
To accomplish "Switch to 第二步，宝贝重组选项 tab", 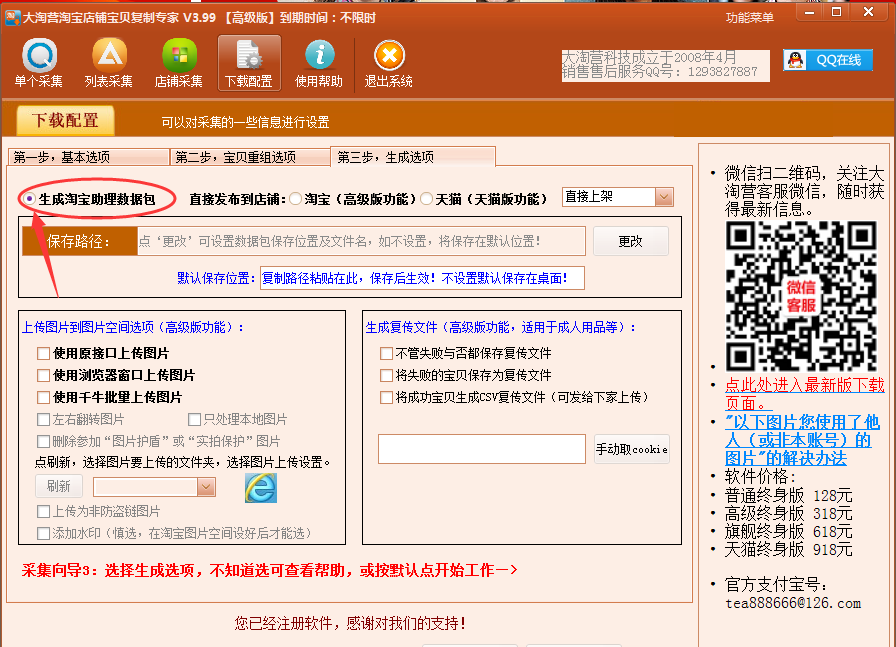I will coord(250,157).
